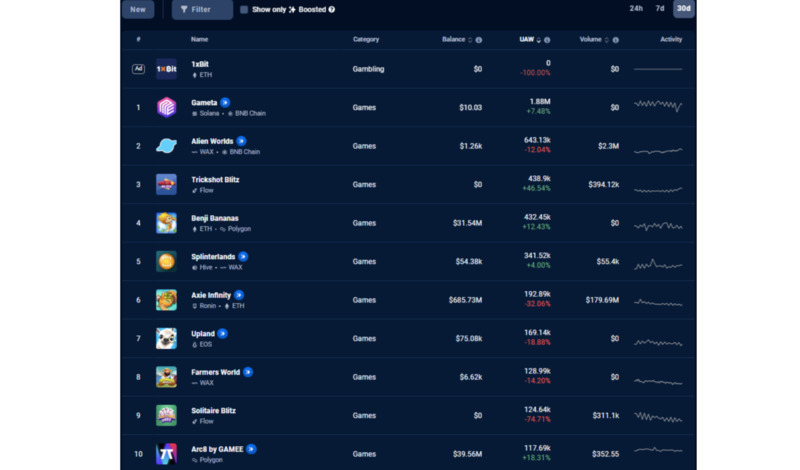Viewport: 800px width, 470px height.
Task: Open the Splinterlands name link
Action: pyautogui.click(x=213, y=257)
